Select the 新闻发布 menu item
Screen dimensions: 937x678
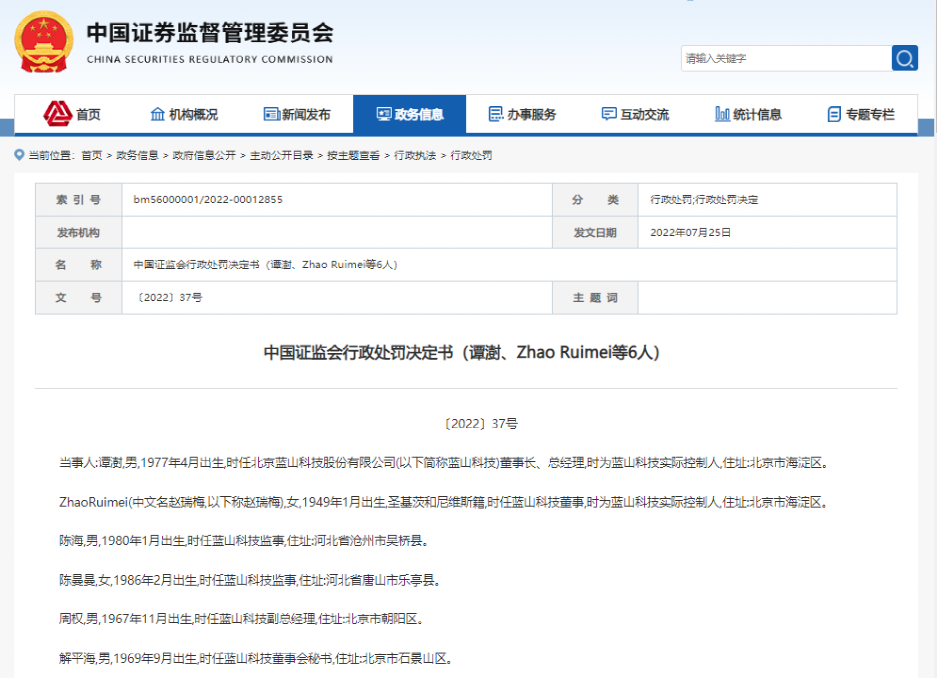(291, 113)
